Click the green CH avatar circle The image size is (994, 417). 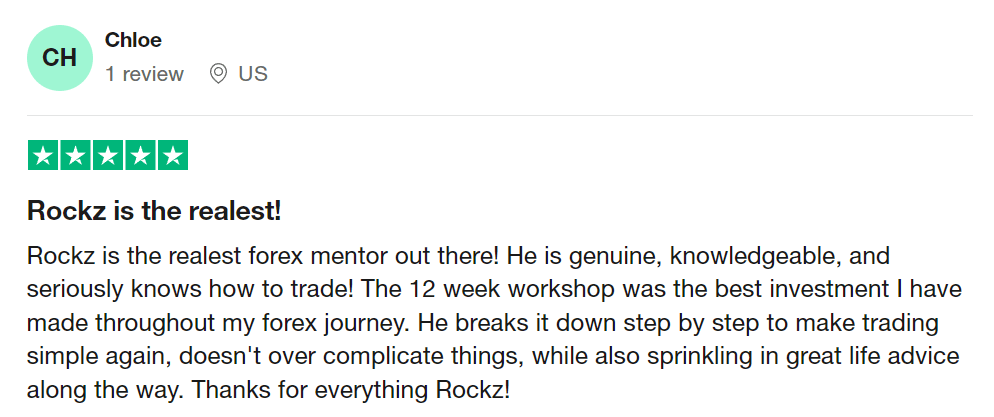click(60, 58)
